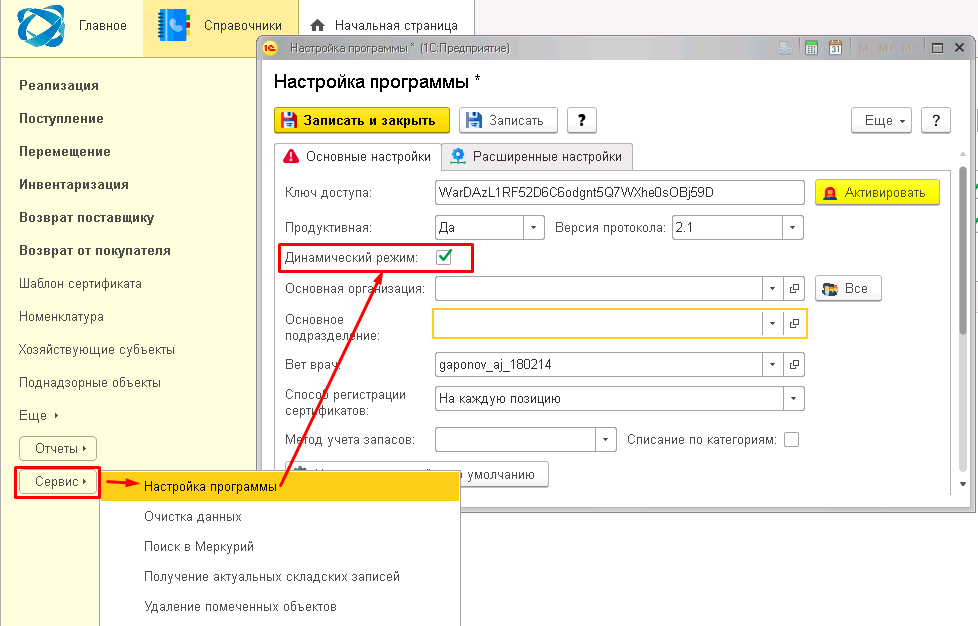978x626 pixels.
Task: Click the M- memory button
Action: point(909,48)
